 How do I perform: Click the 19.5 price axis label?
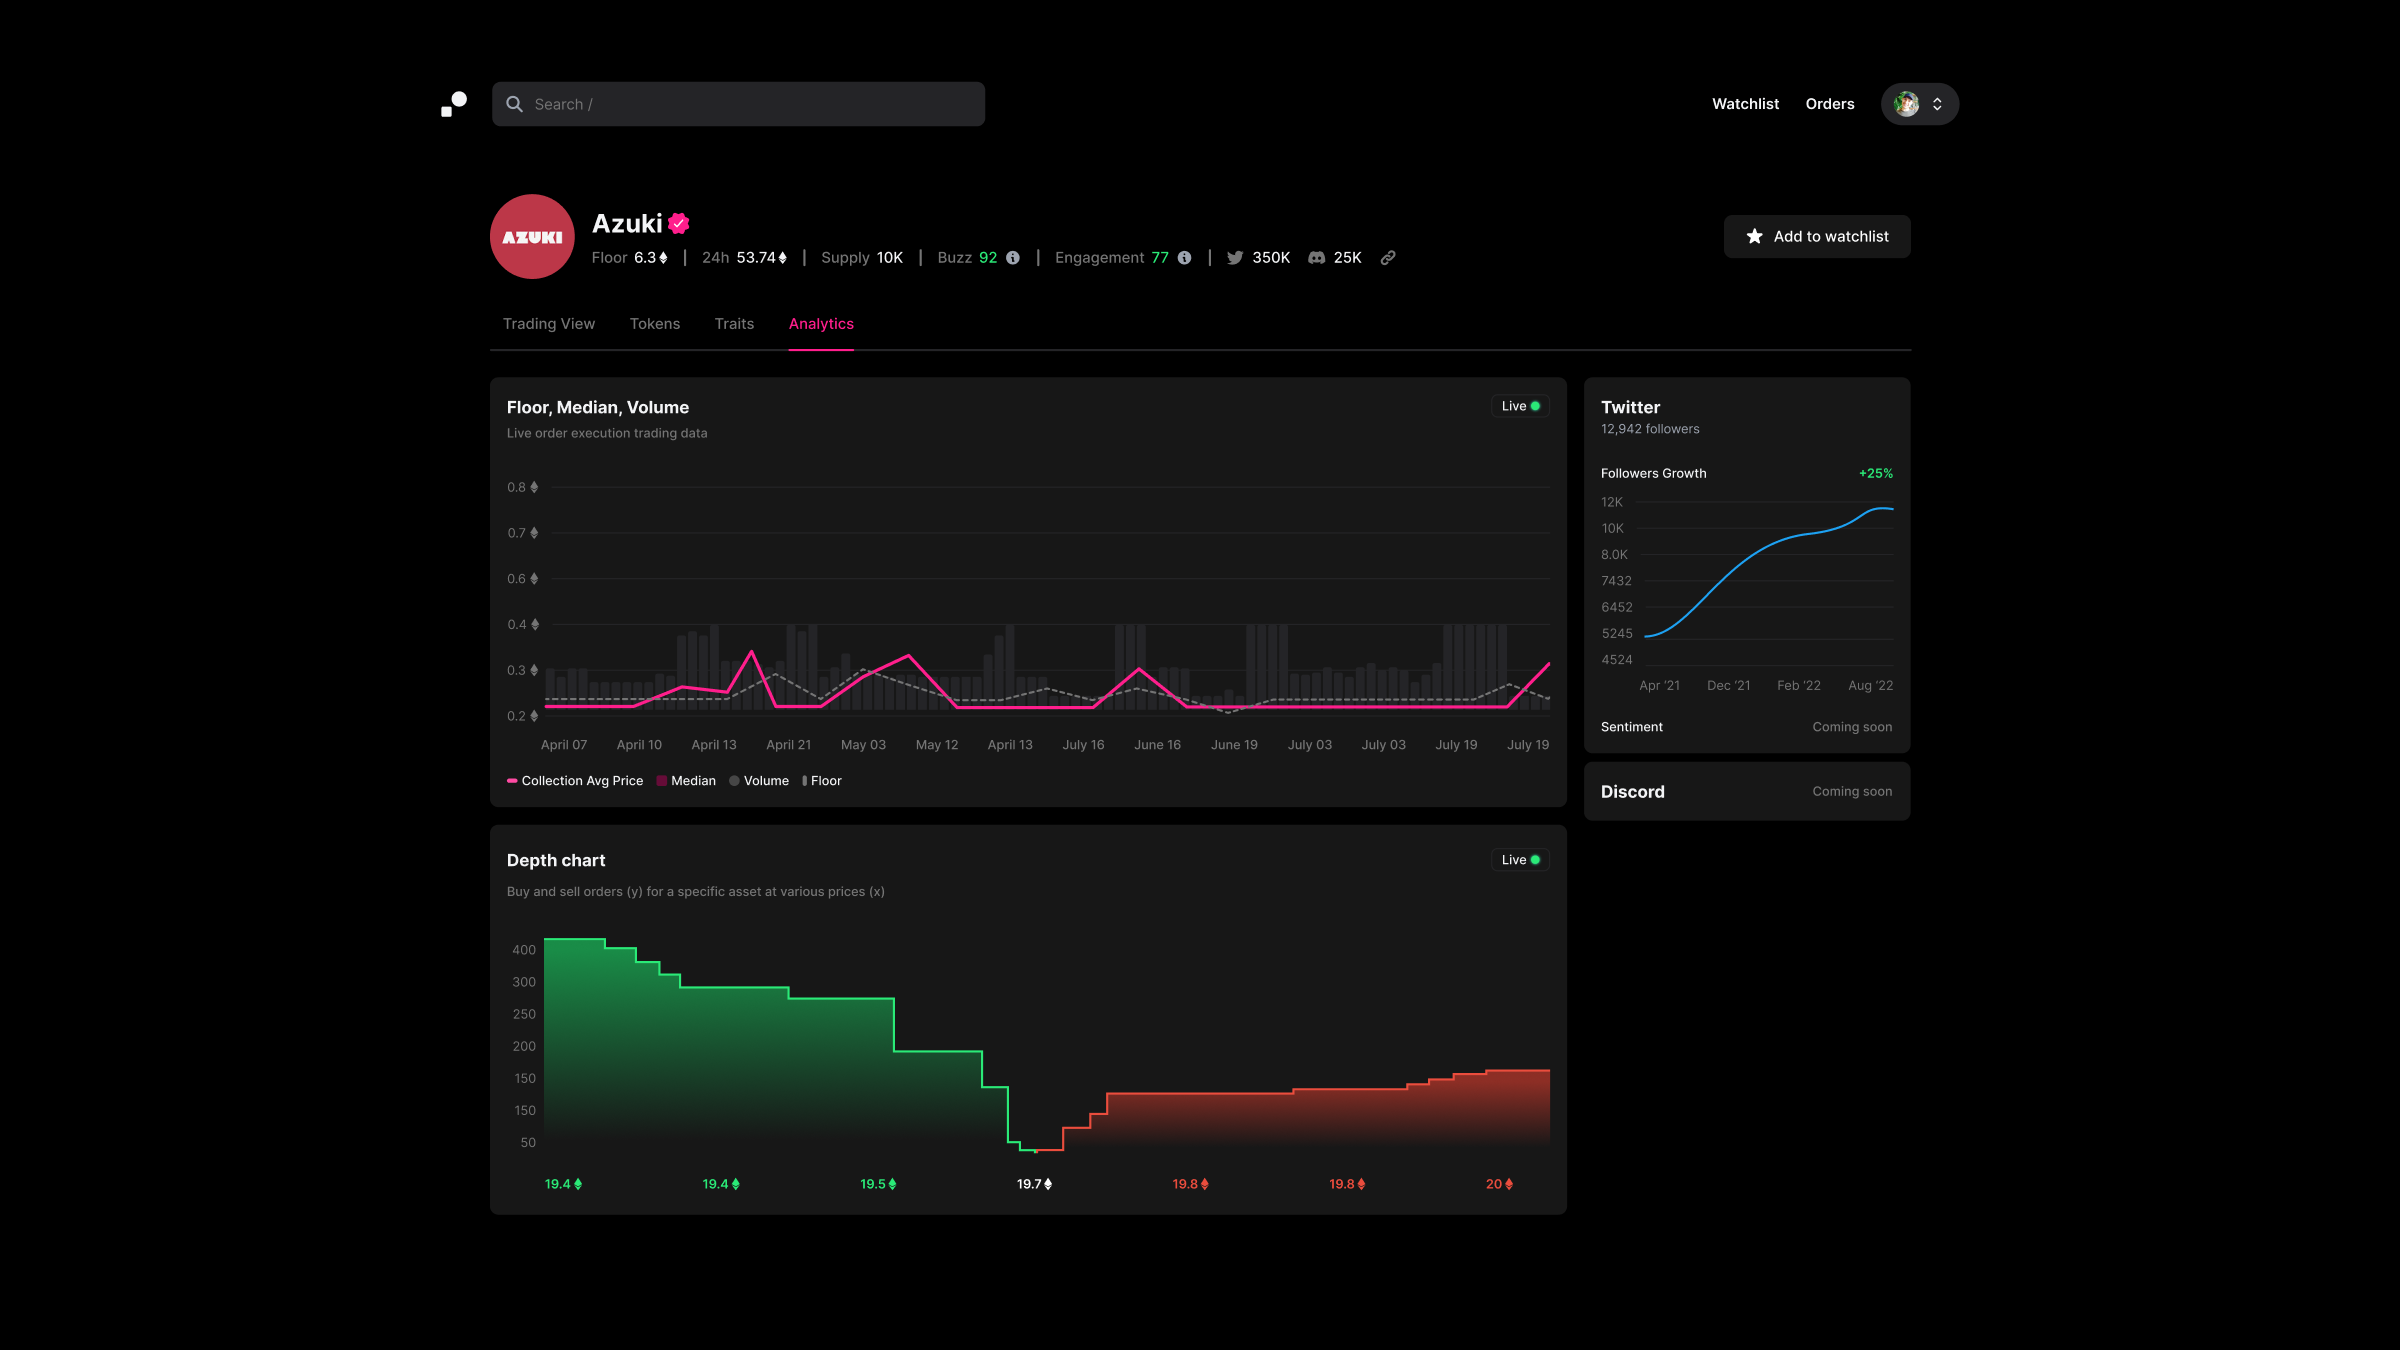click(878, 1184)
